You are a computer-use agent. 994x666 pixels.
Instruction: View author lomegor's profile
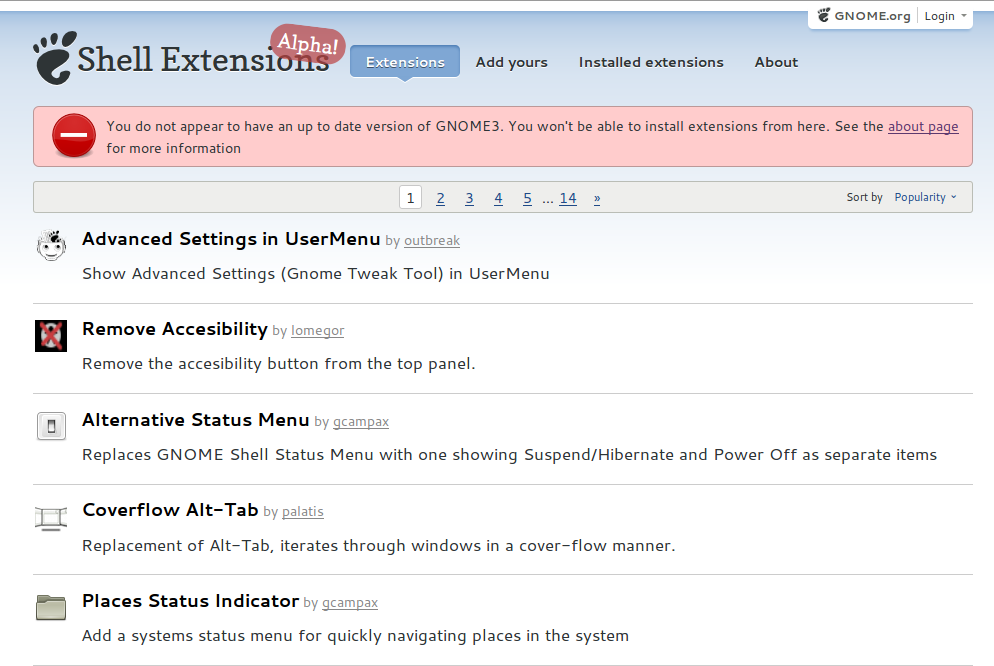click(x=318, y=331)
